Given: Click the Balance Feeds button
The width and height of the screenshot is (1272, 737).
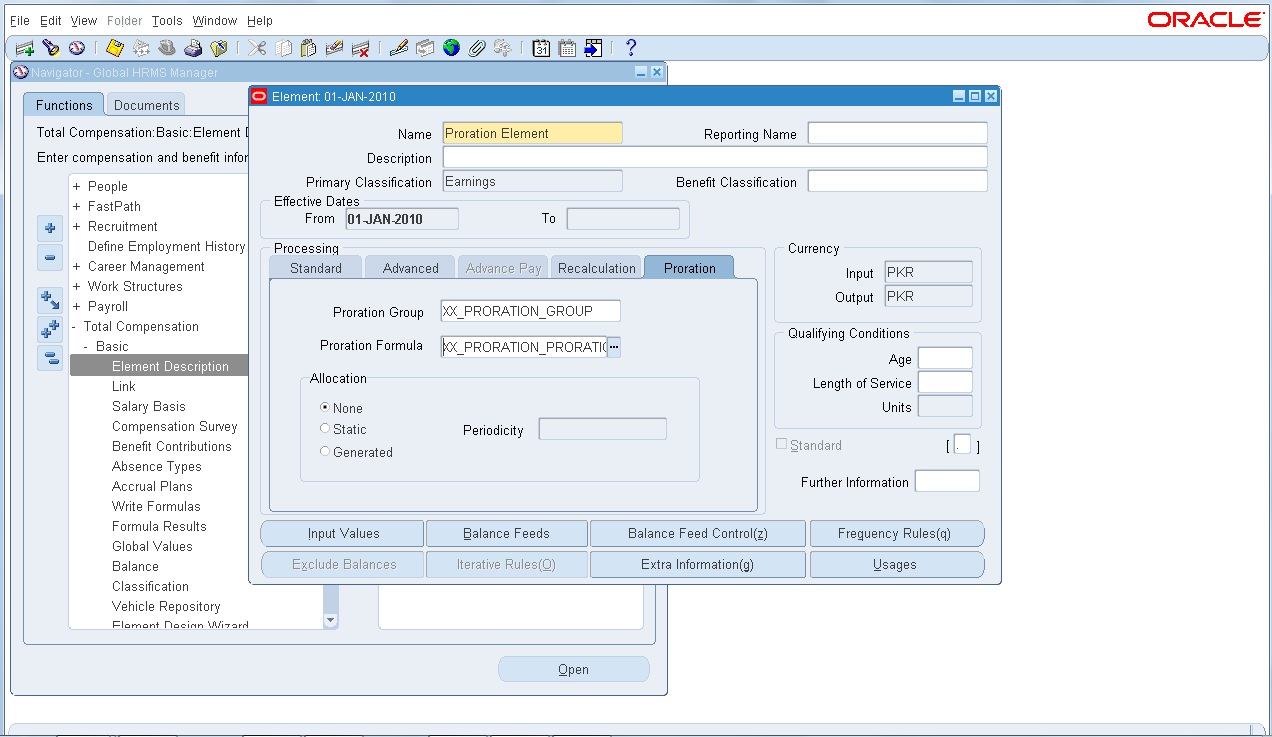Looking at the screenshot, I should [507, 533].
